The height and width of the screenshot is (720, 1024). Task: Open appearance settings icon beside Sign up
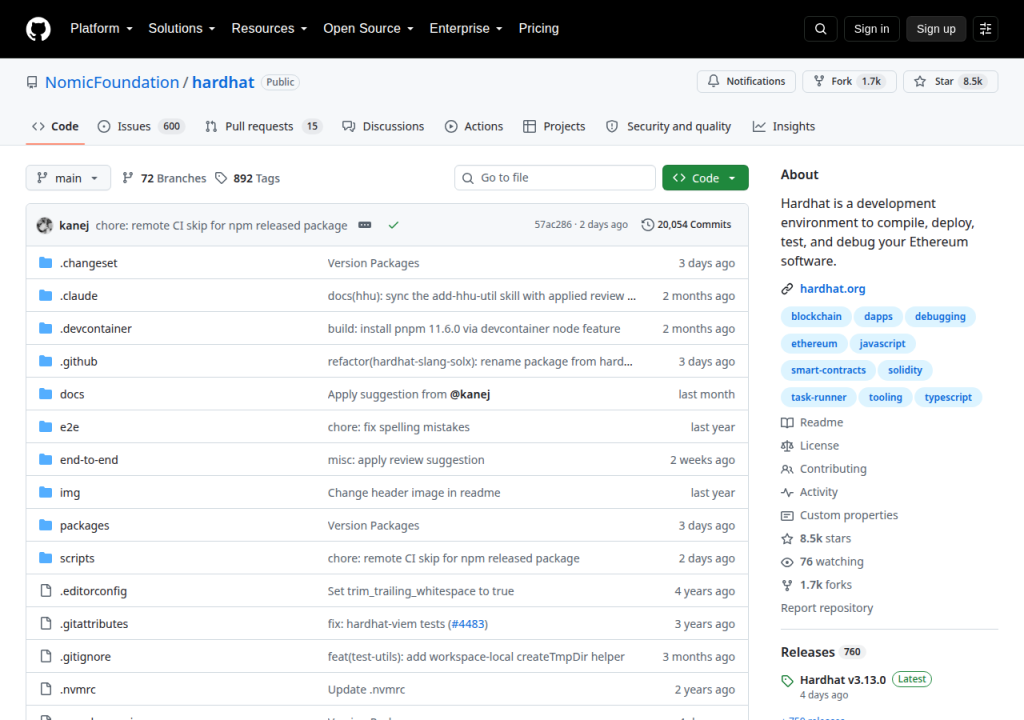pos(985,29)
